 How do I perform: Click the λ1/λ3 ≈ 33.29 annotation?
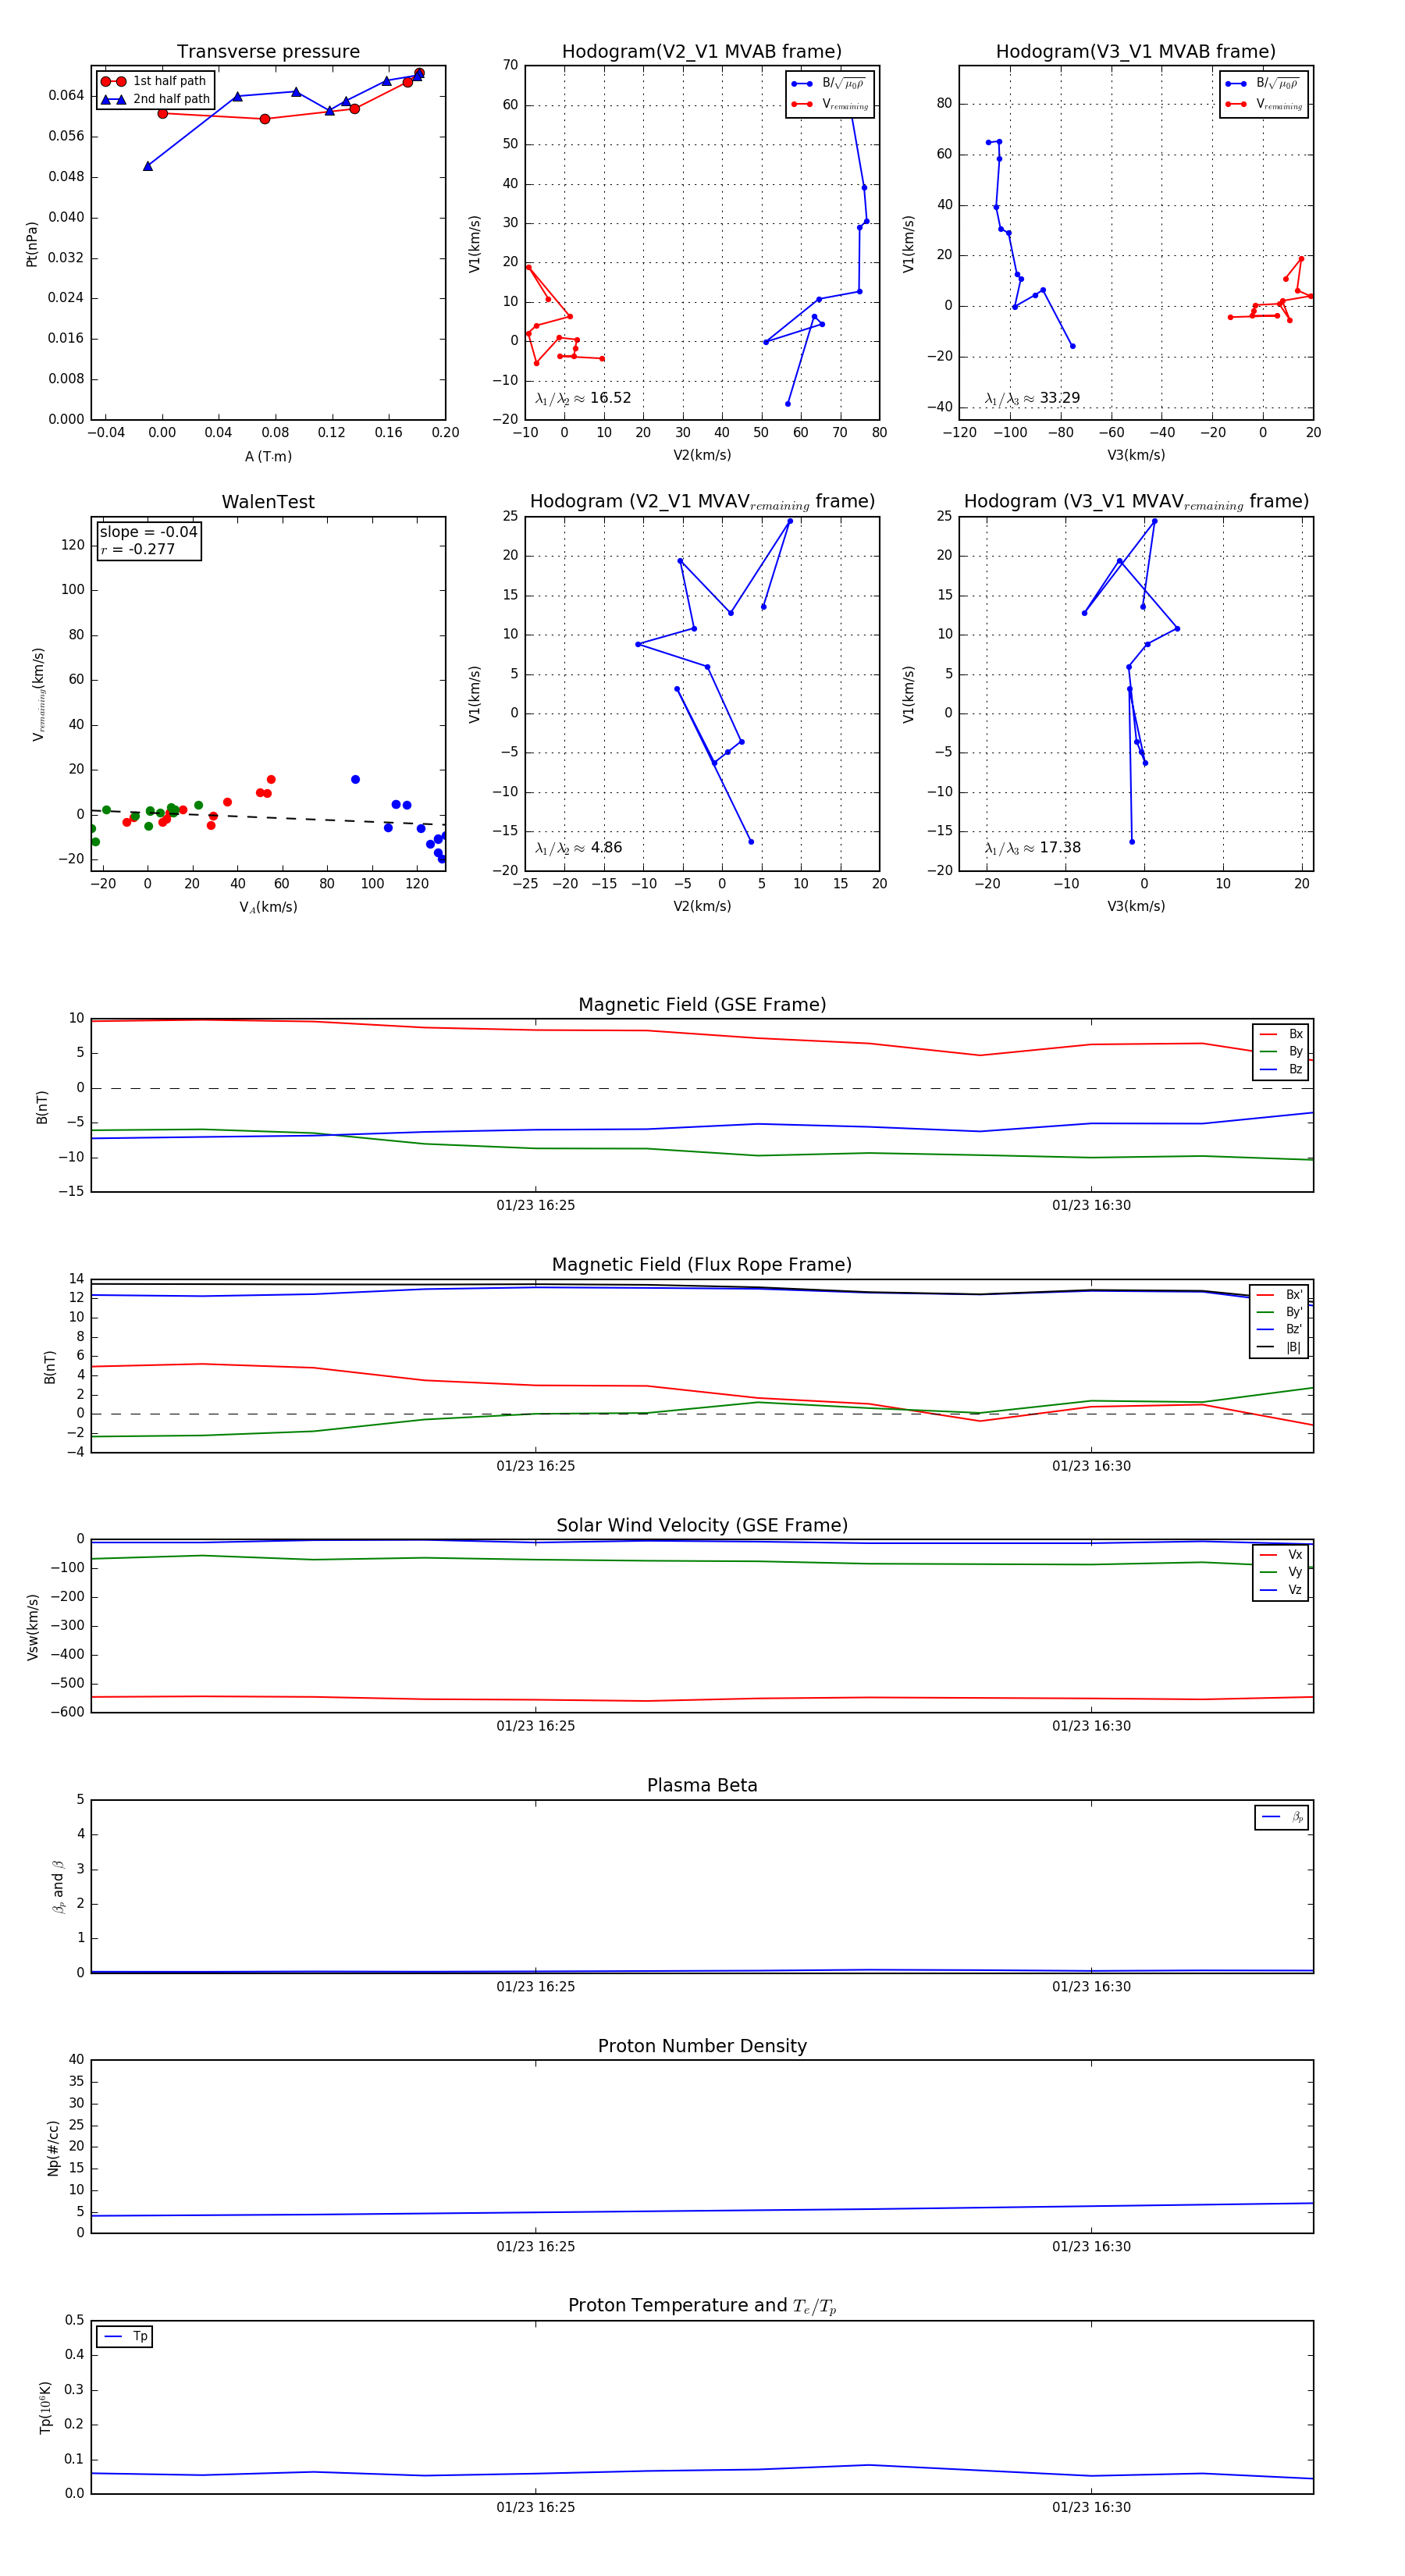pos(1032,398)
